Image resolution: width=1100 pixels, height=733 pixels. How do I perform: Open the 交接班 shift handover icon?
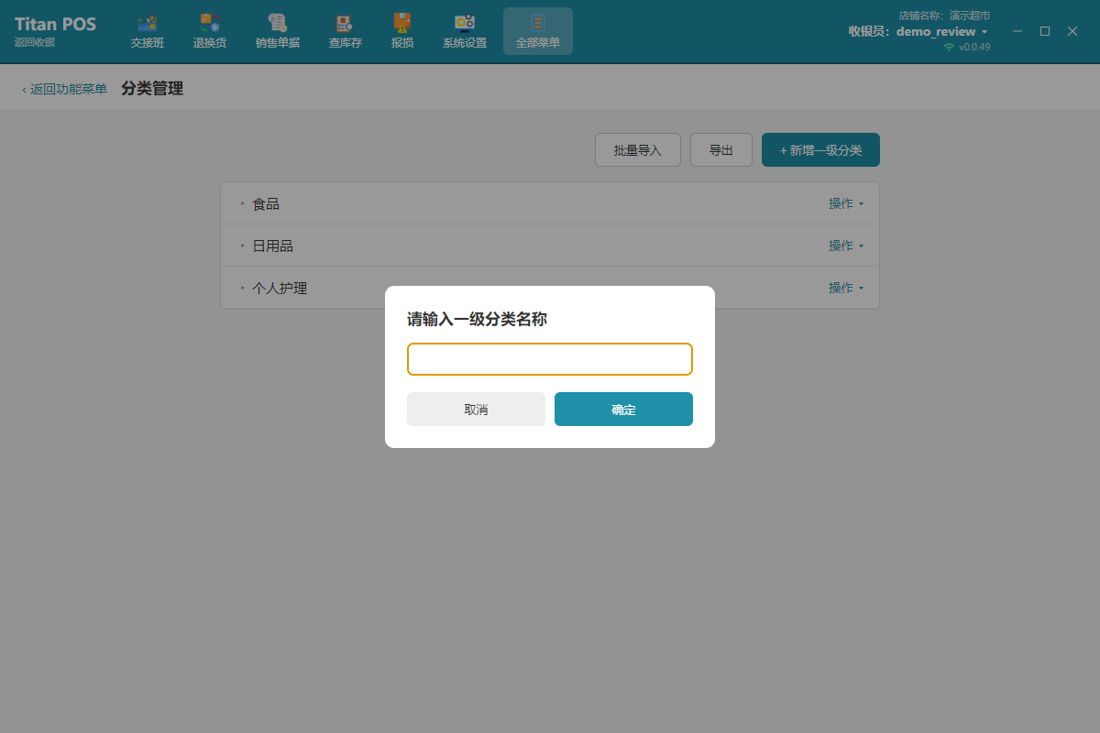147,32
